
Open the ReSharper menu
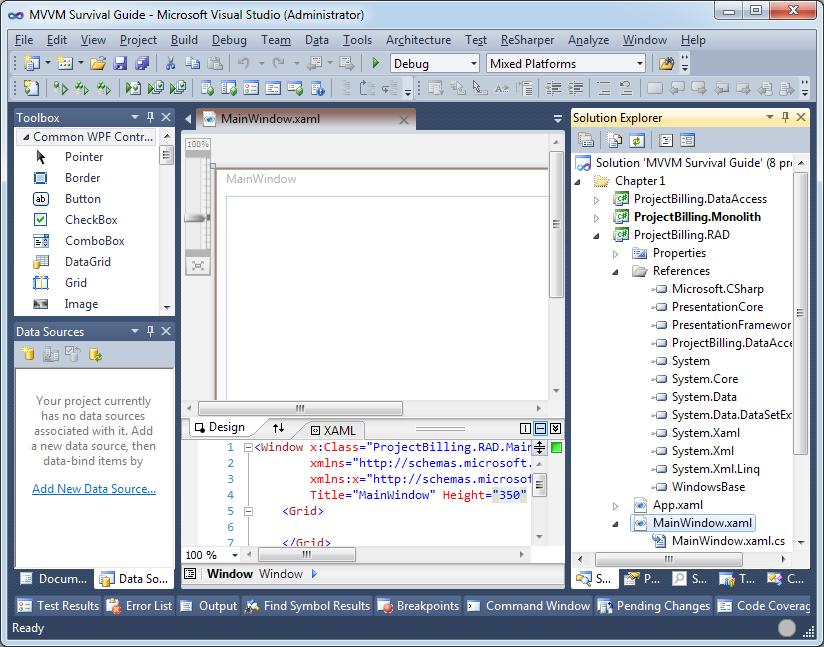pyautogui.click(x=527, y=40)
